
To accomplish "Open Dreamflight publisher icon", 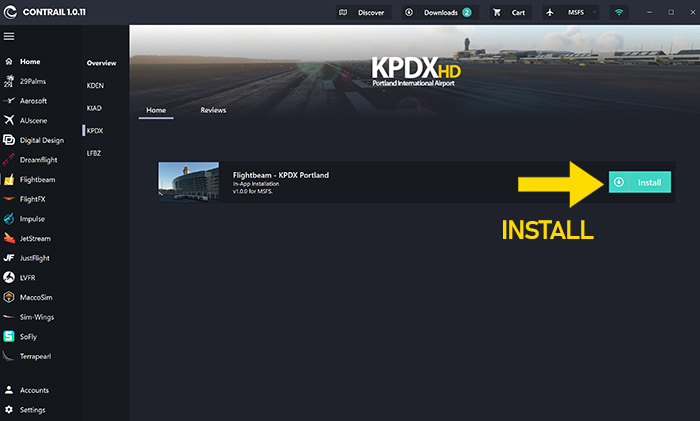I will [x=9, y=160].
